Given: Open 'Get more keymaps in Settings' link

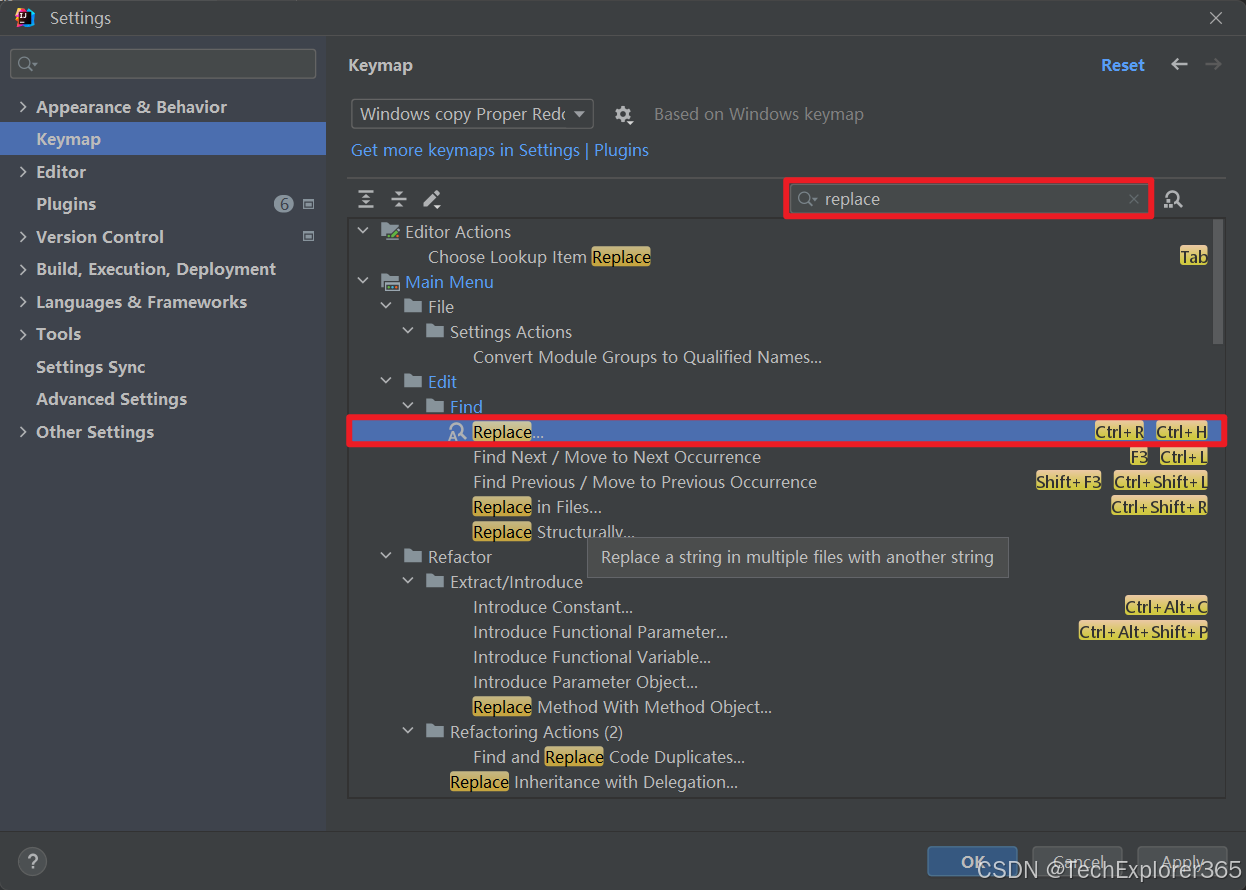Looking at the screenshot, I should [465, 150].
